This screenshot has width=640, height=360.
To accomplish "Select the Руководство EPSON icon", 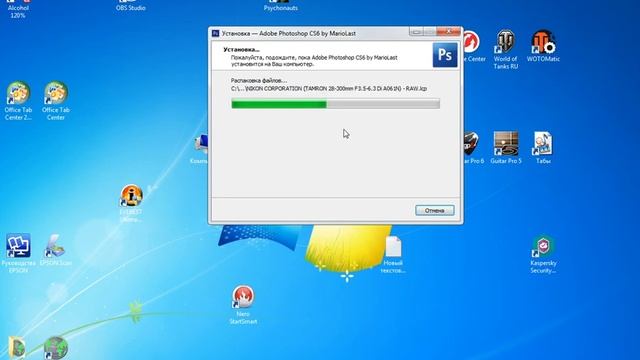I will pos(18,253).
